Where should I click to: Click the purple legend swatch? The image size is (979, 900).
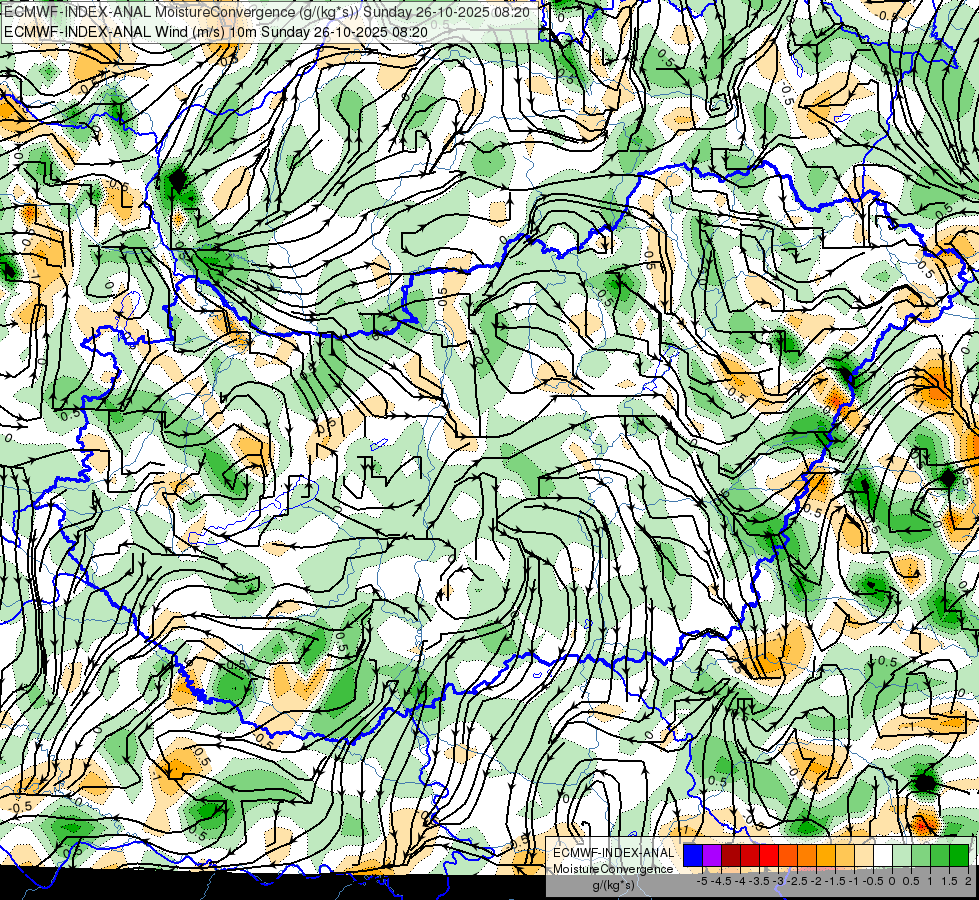[712, 856]
